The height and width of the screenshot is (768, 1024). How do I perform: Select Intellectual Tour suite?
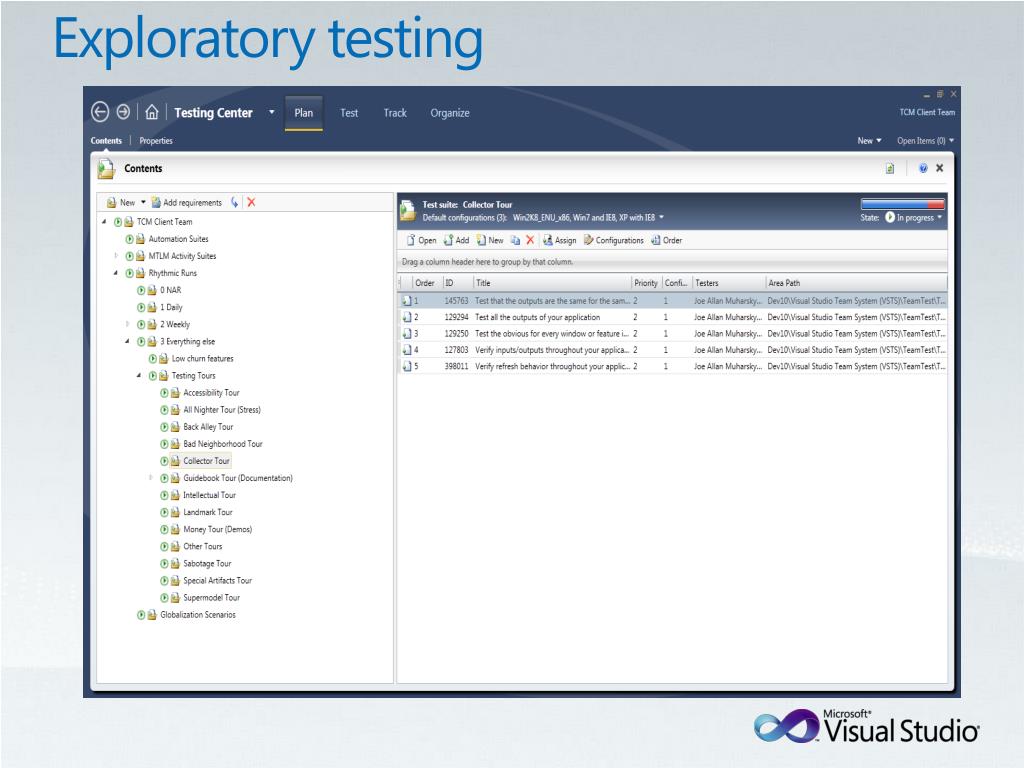(x=210, y=495)
